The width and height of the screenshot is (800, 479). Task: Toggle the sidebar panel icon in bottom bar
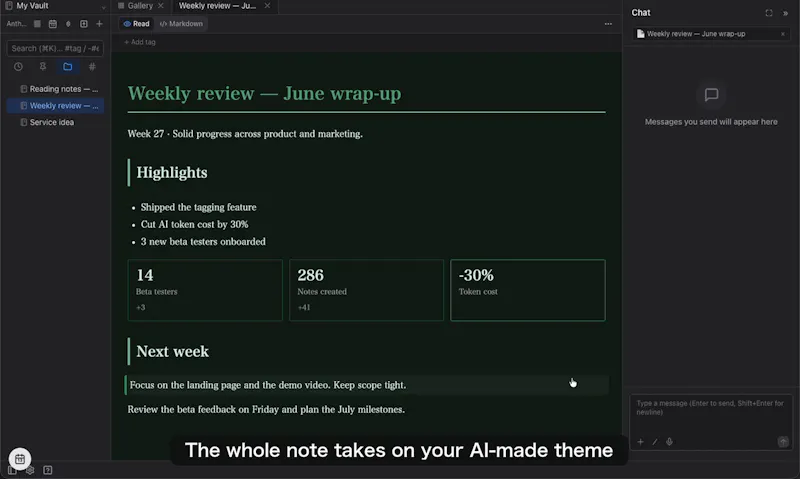[x=12, y=470]
